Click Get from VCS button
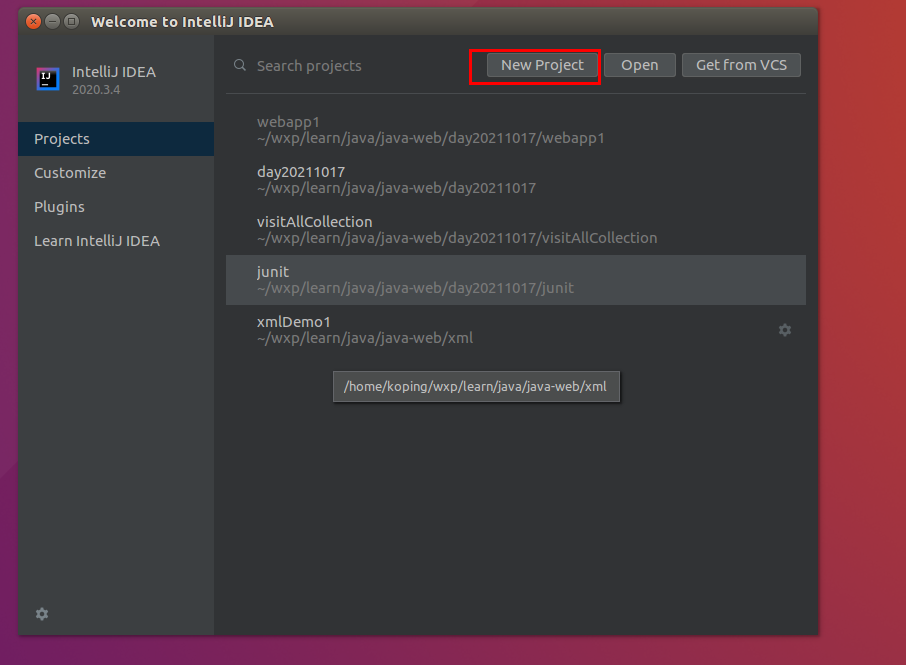 (x=741, y=65)
